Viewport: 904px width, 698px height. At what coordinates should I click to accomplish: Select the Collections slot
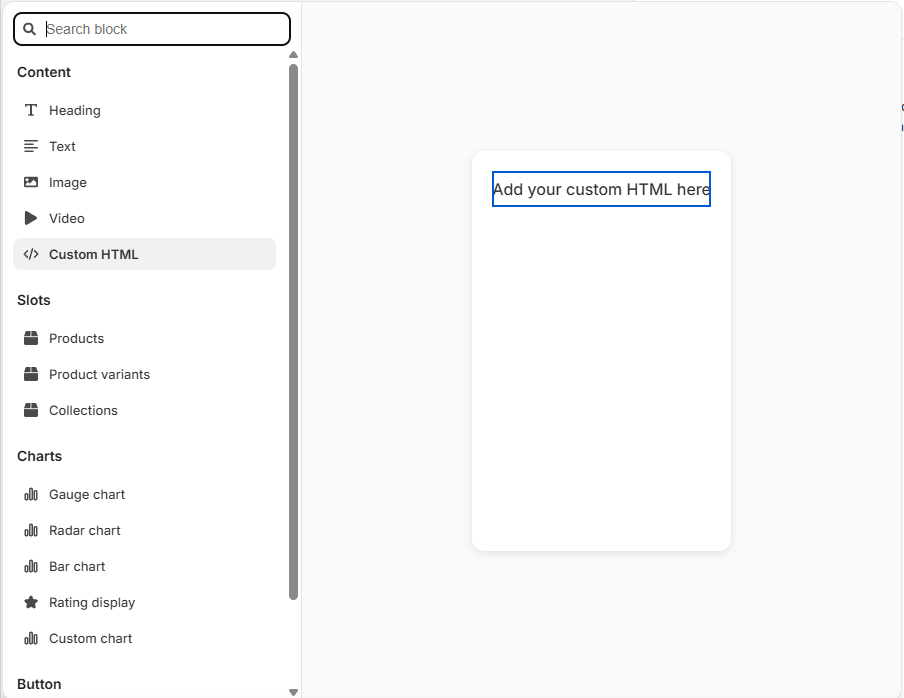coord(84,410)
